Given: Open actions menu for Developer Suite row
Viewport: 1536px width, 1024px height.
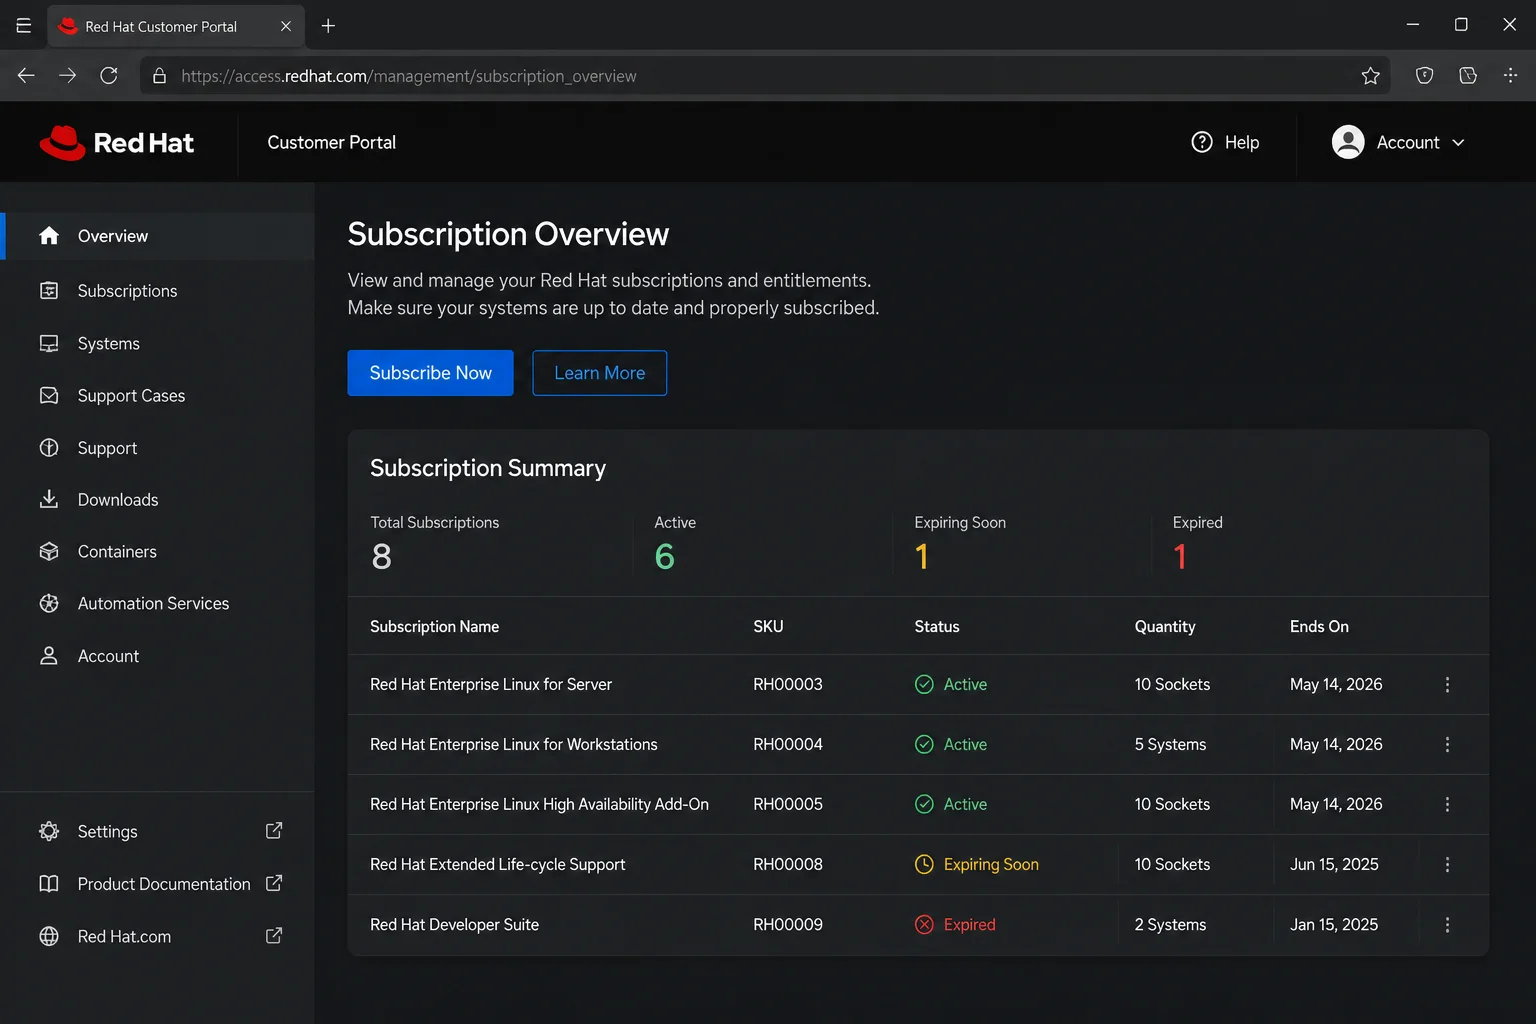Looking at the screenshot, I should coord(1447,925).
